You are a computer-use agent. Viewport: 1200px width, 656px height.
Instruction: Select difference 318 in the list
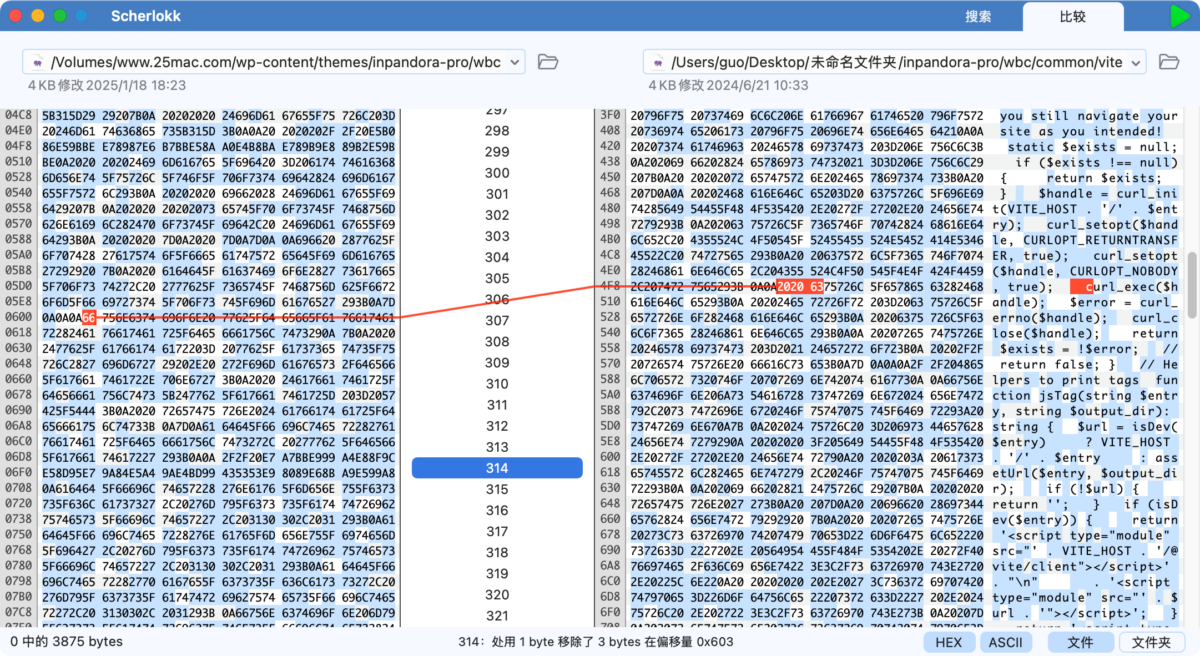point(497,552)
